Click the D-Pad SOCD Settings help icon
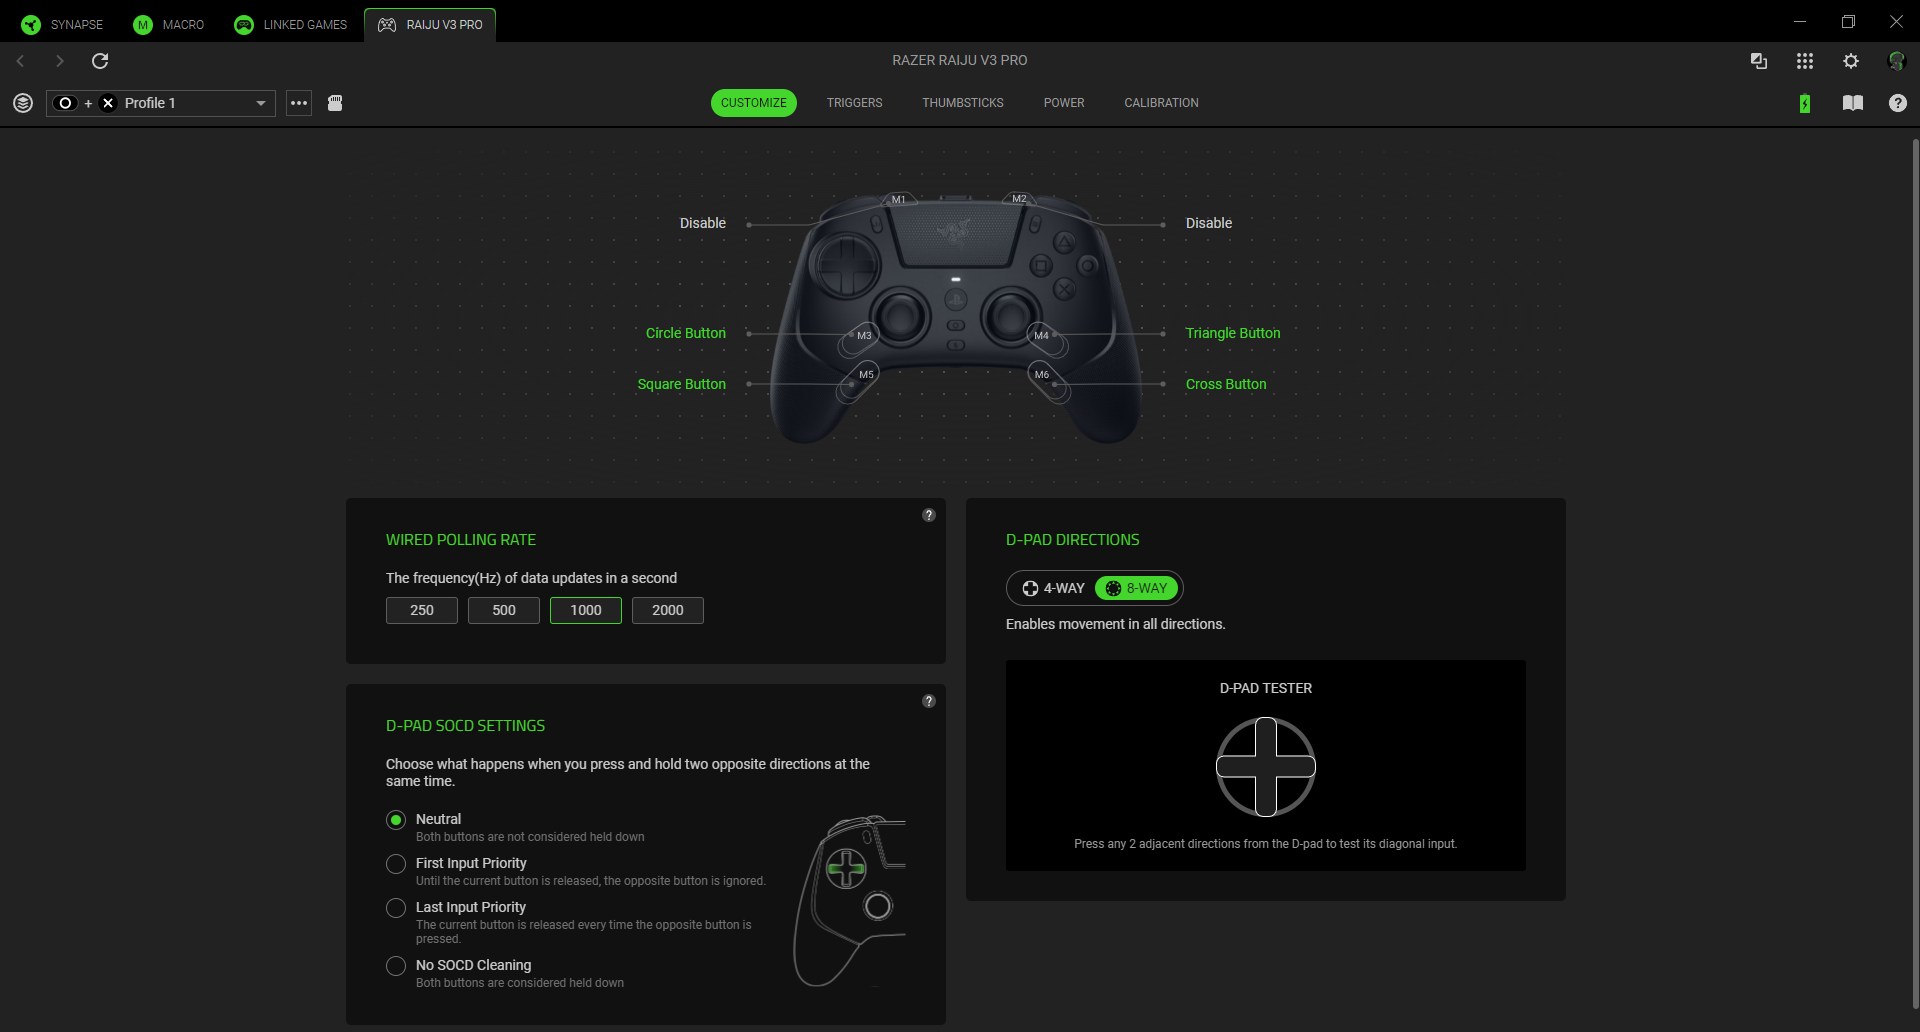 tap(928, 701)
